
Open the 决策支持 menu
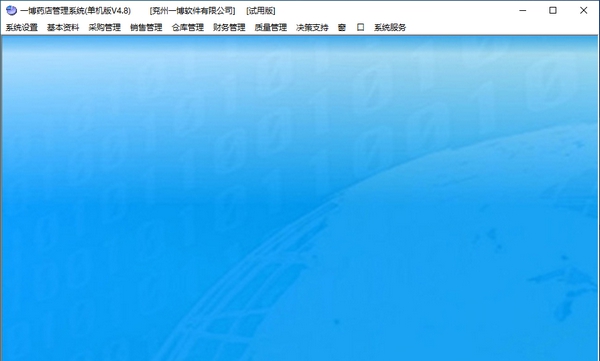tap(312, 27)
